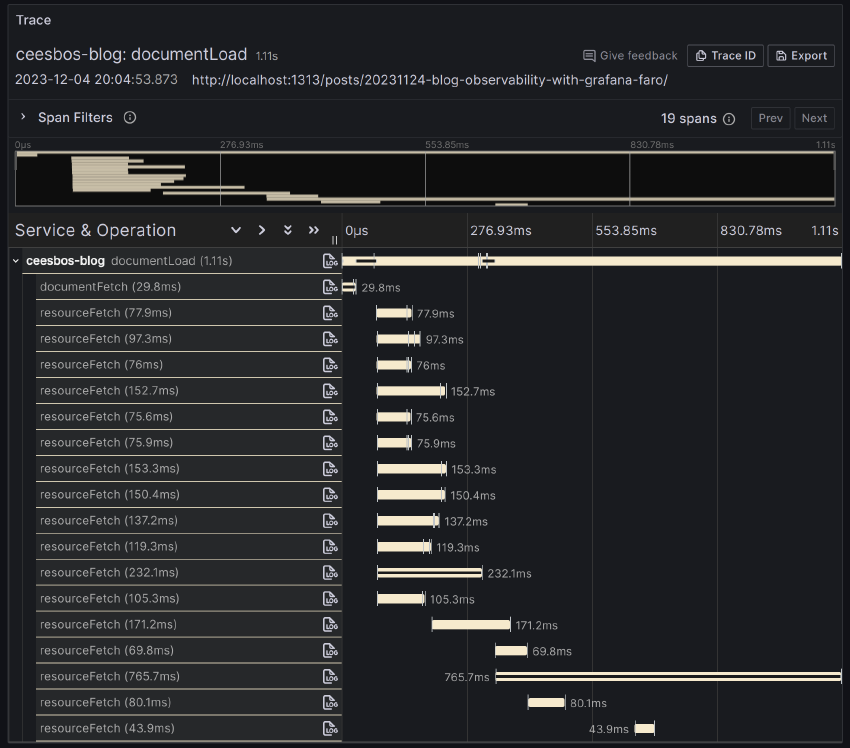Click the collapse all double-chevron icon
Viewport: 850px width, 748px height.
point(314,230)
